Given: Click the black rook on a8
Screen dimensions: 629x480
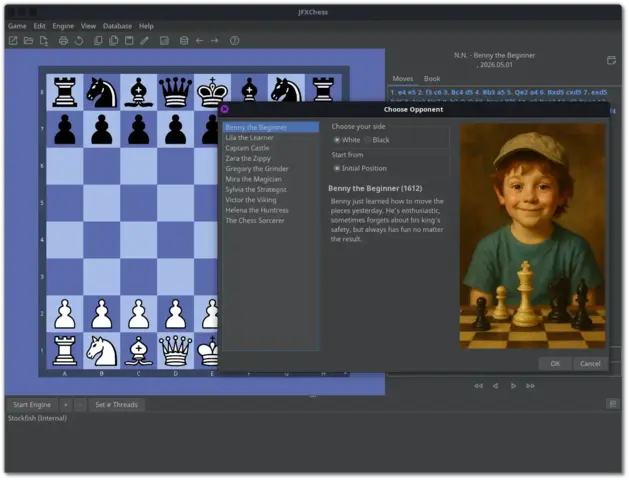Looking at the screenshot, I should pos(65,92).
